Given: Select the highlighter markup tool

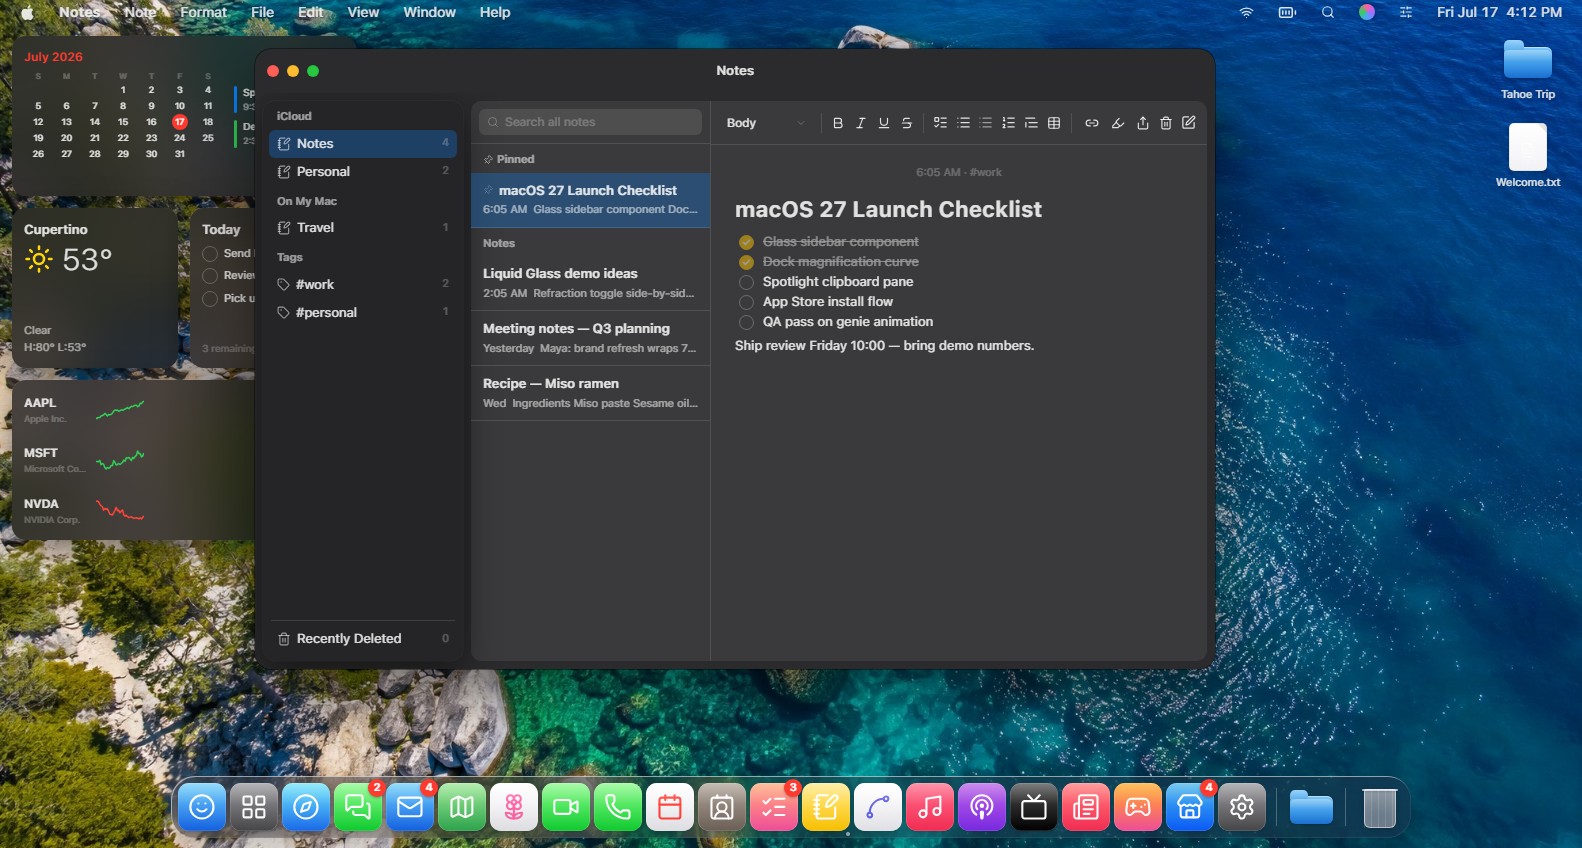Looking at the screenshot, I should 1118,123.
